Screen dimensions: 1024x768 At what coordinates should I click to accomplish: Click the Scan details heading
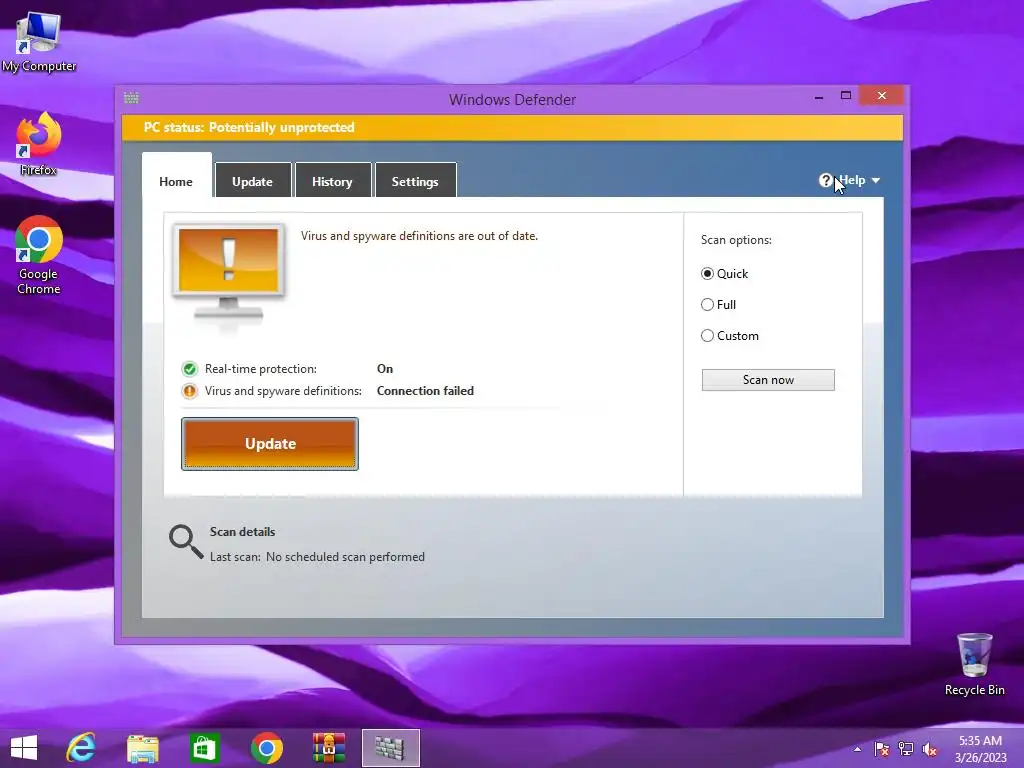242,532
